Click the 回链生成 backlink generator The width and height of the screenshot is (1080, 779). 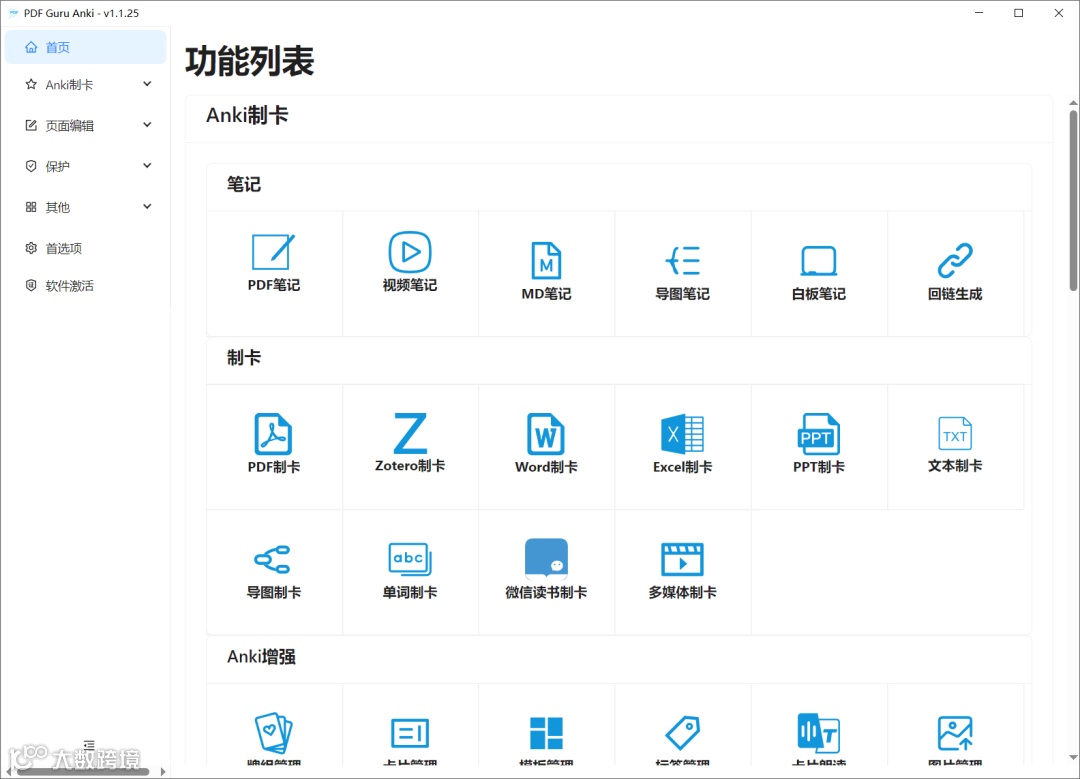[x=955, y=271]
